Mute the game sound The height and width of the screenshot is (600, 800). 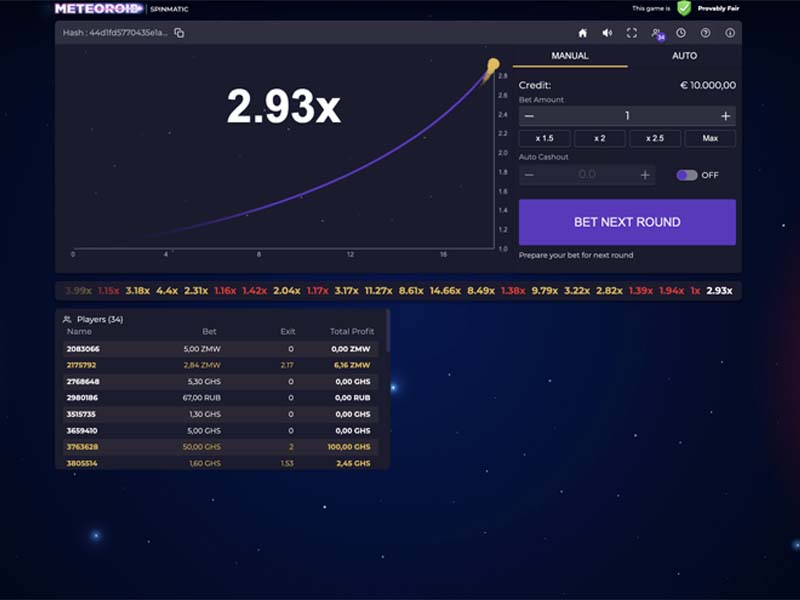click(x=607, y=33)
